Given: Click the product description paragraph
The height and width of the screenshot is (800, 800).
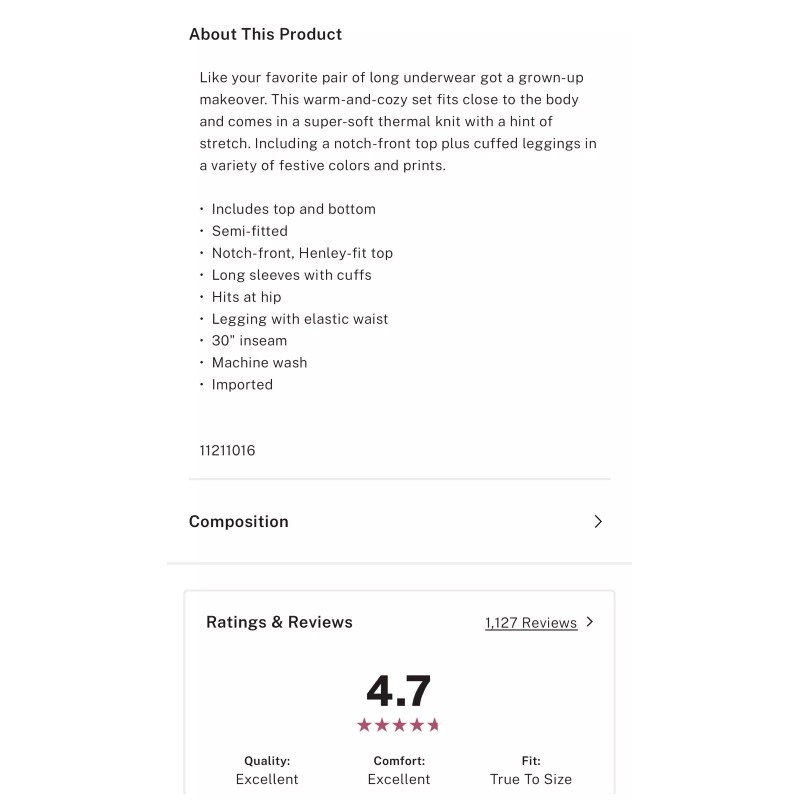Looking at the screenshot, I should [398, 121].
